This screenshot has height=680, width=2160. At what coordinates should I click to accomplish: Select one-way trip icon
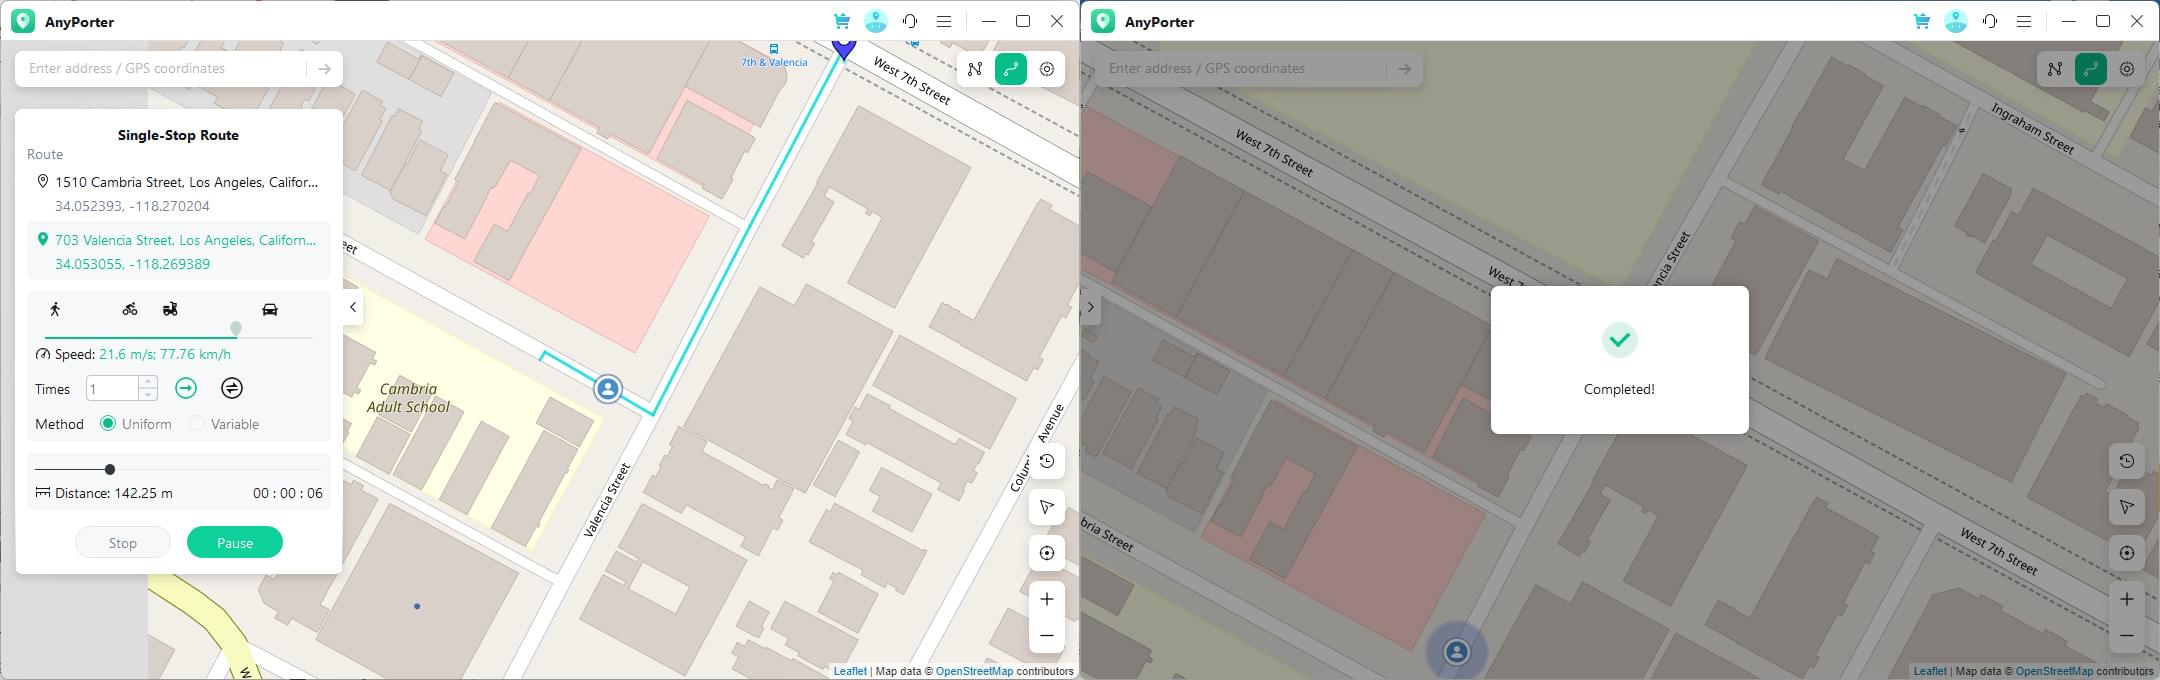(186, 388)
